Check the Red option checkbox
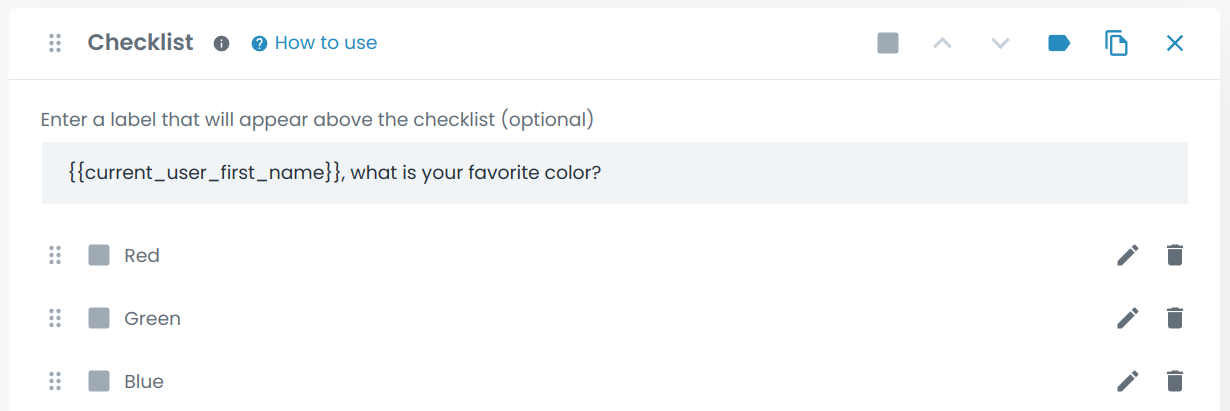This screenshot has height=411, width=1230. pyautogui.click(x=99, y=255)
